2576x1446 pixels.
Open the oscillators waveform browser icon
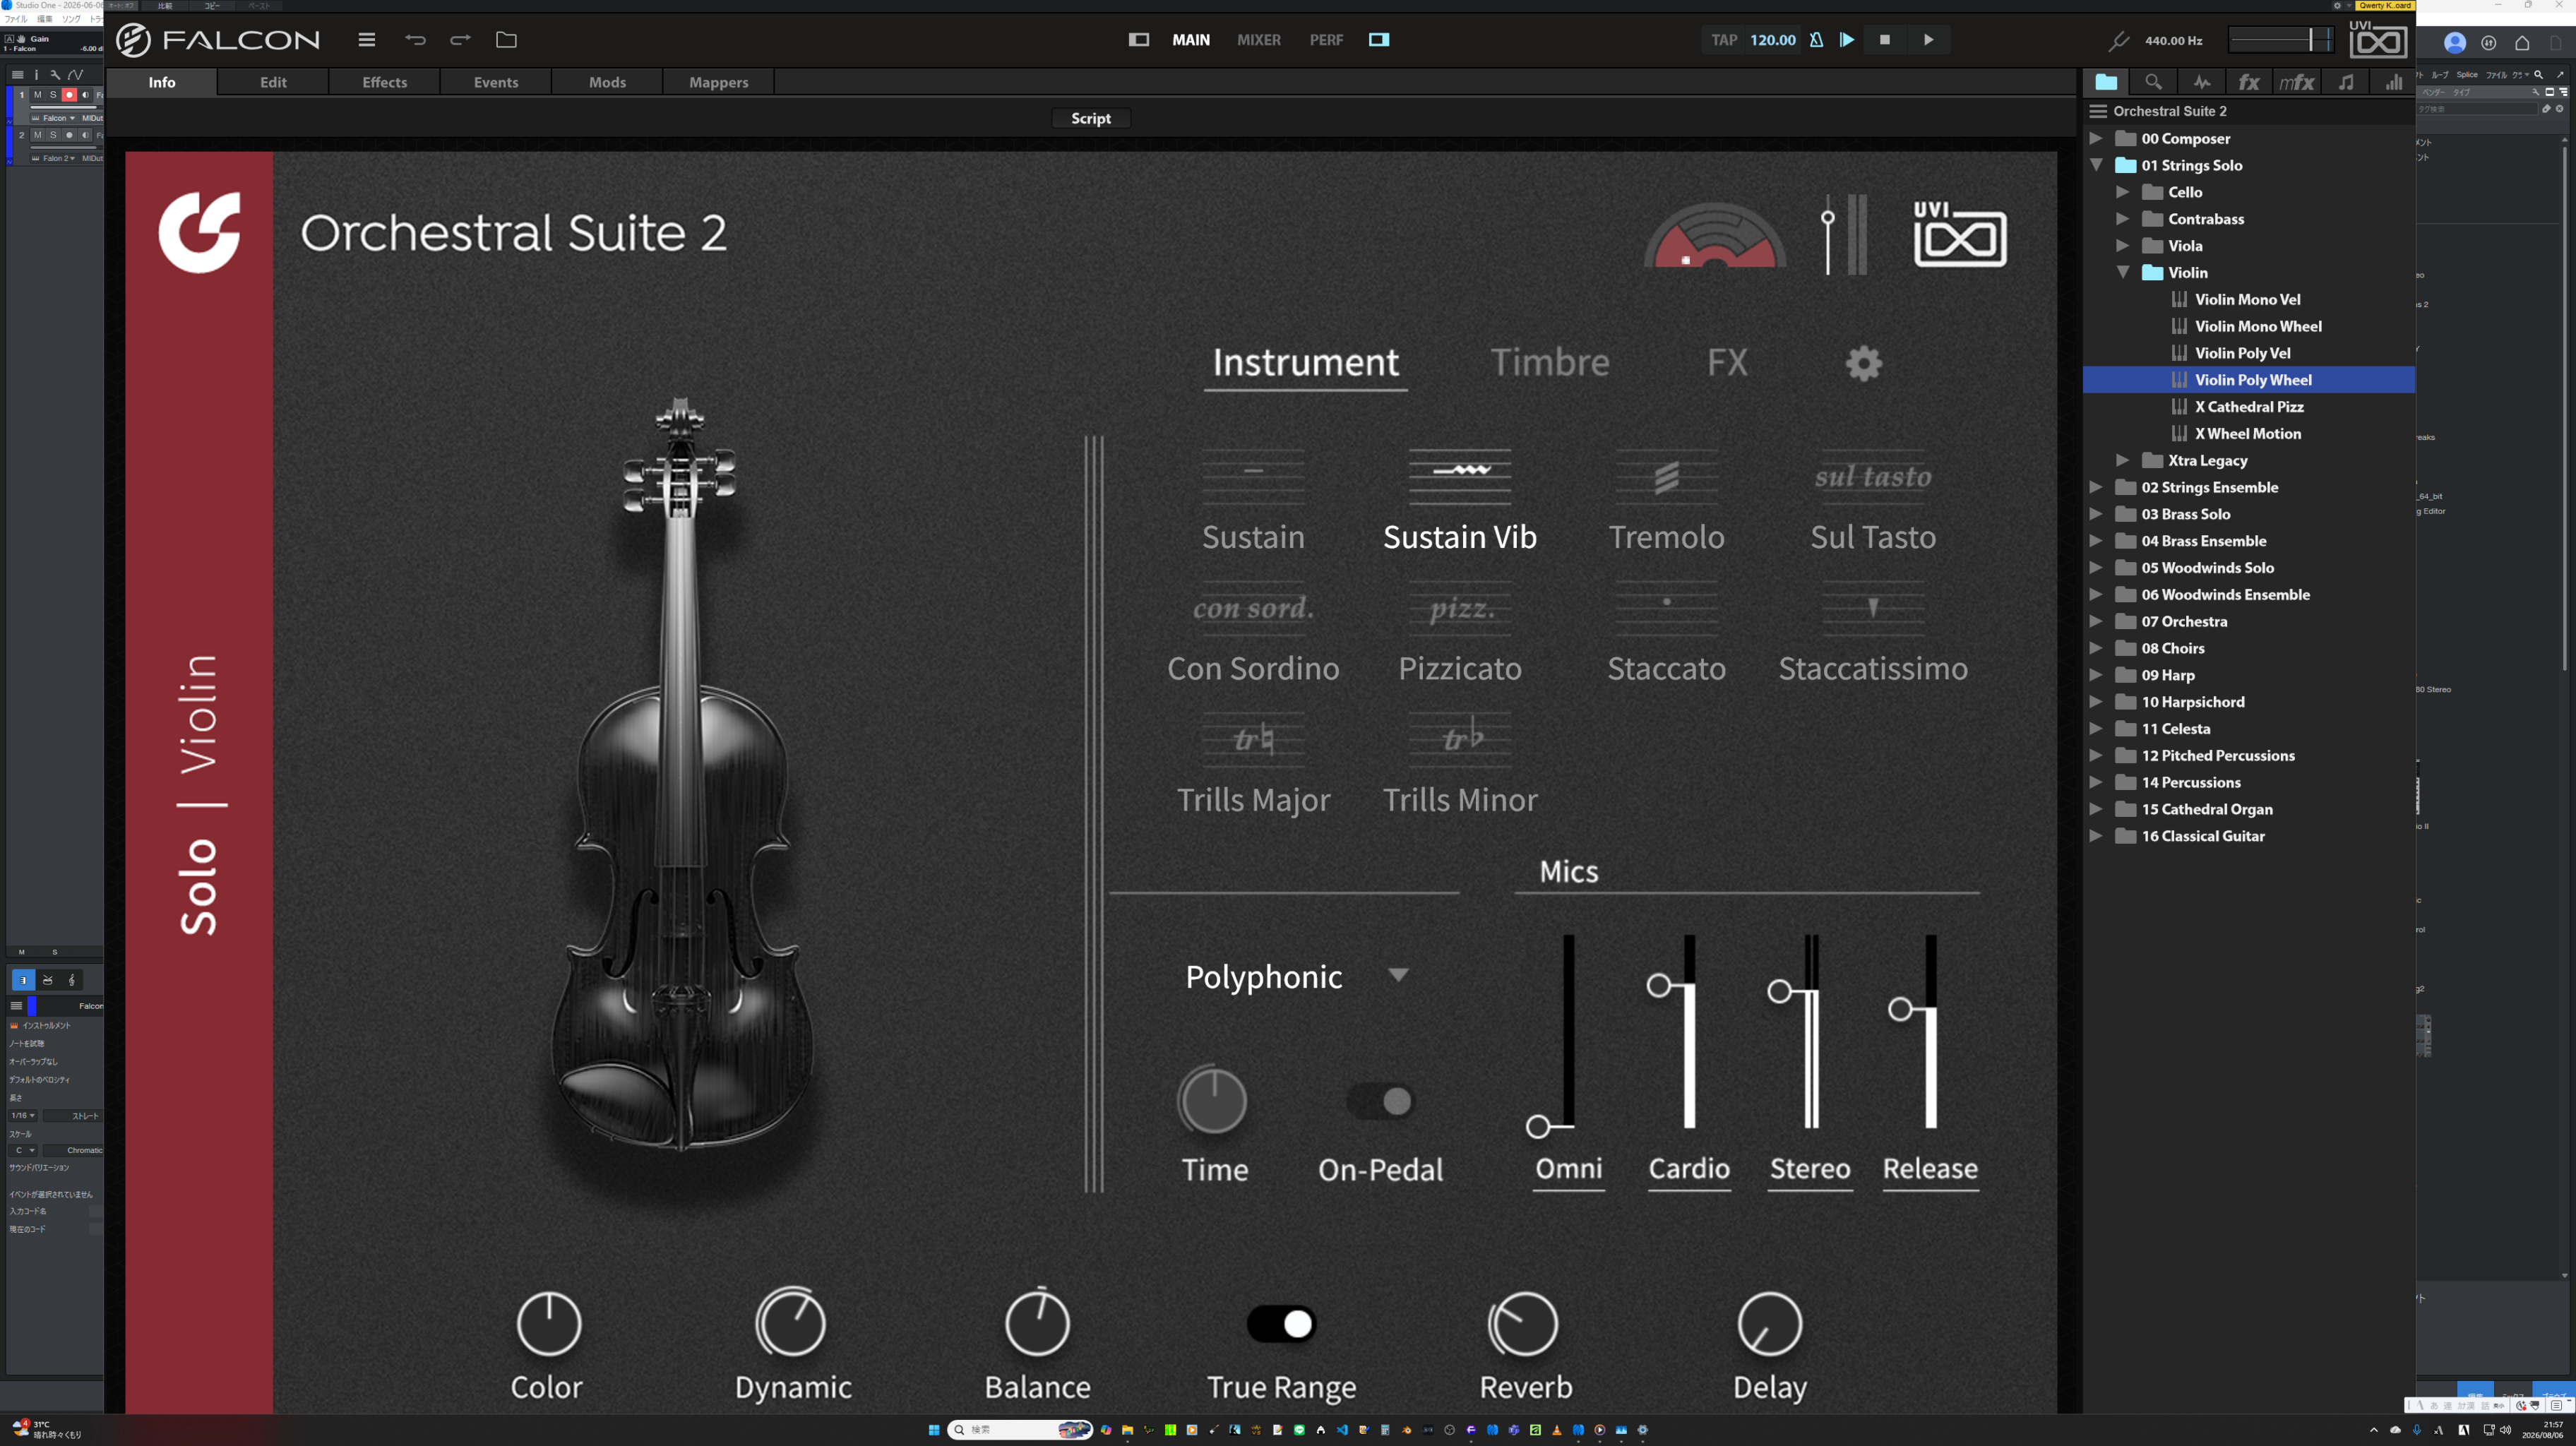coord(2201,82)
